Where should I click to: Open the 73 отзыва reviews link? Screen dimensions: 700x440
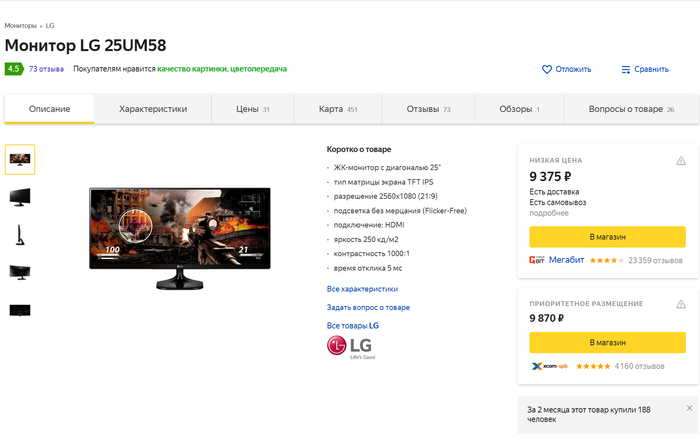point(46,69)
